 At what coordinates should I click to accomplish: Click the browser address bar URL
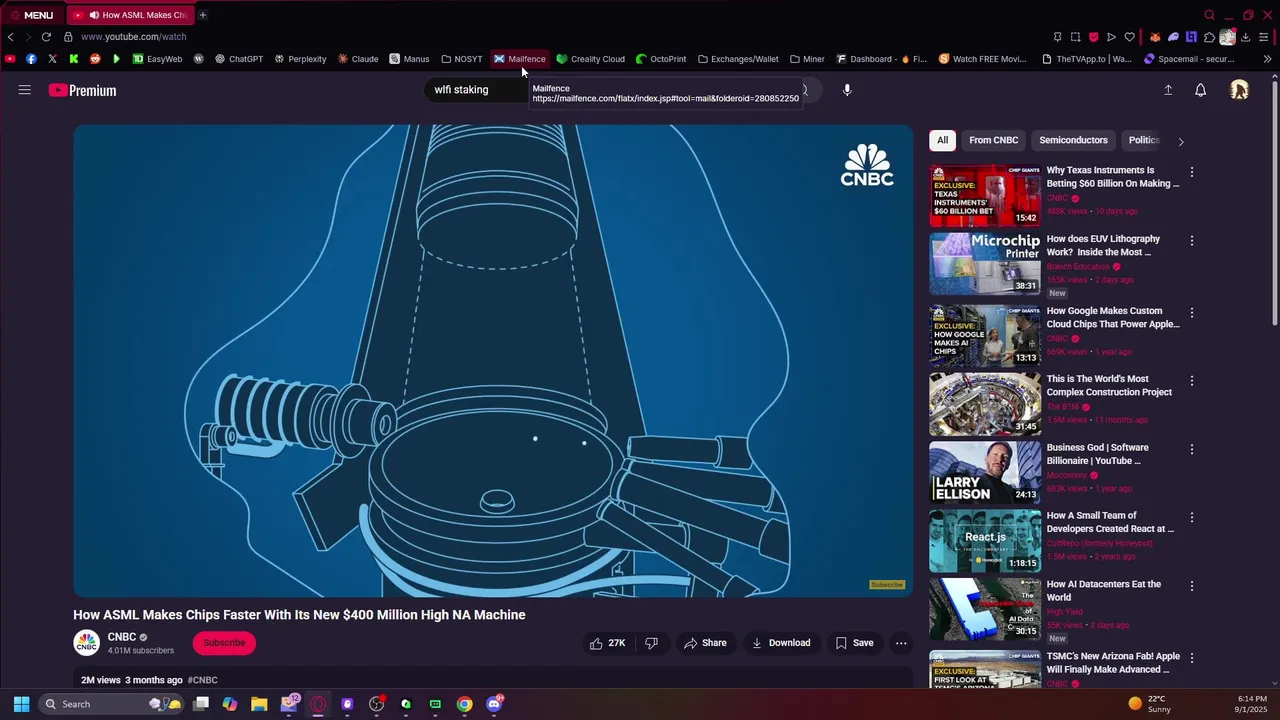[134, 37]
